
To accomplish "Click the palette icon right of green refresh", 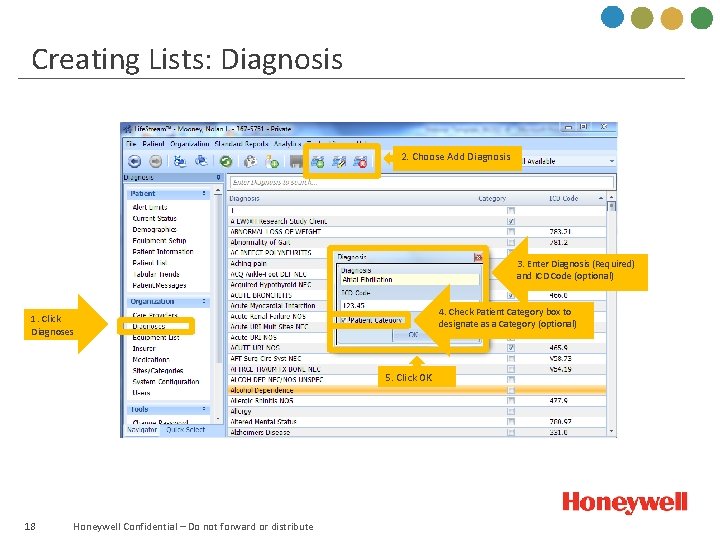I will pos(250,162).
